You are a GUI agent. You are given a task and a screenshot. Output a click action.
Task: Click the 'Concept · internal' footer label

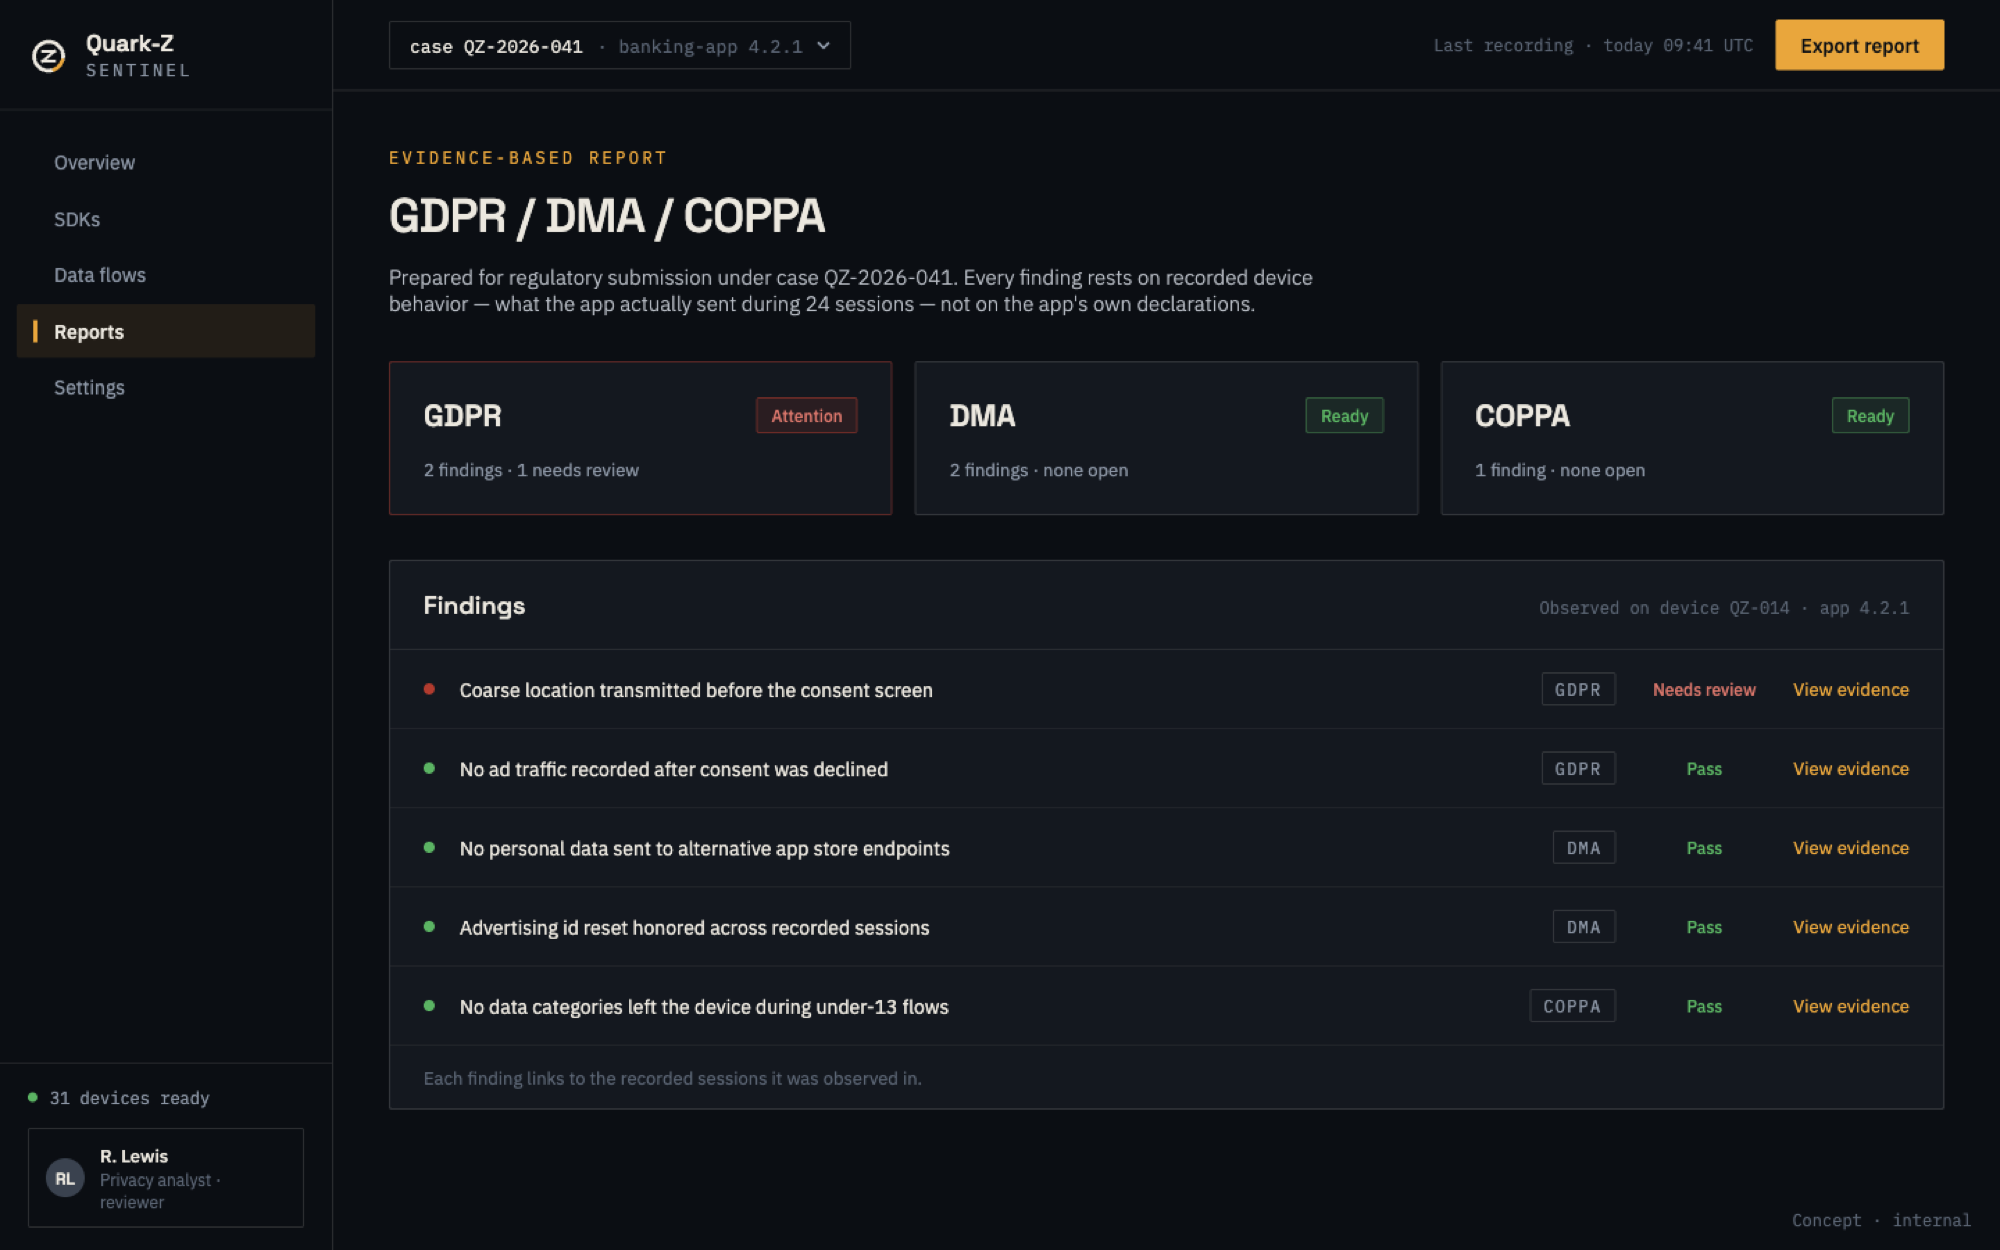click(x=1881, y=1220)
